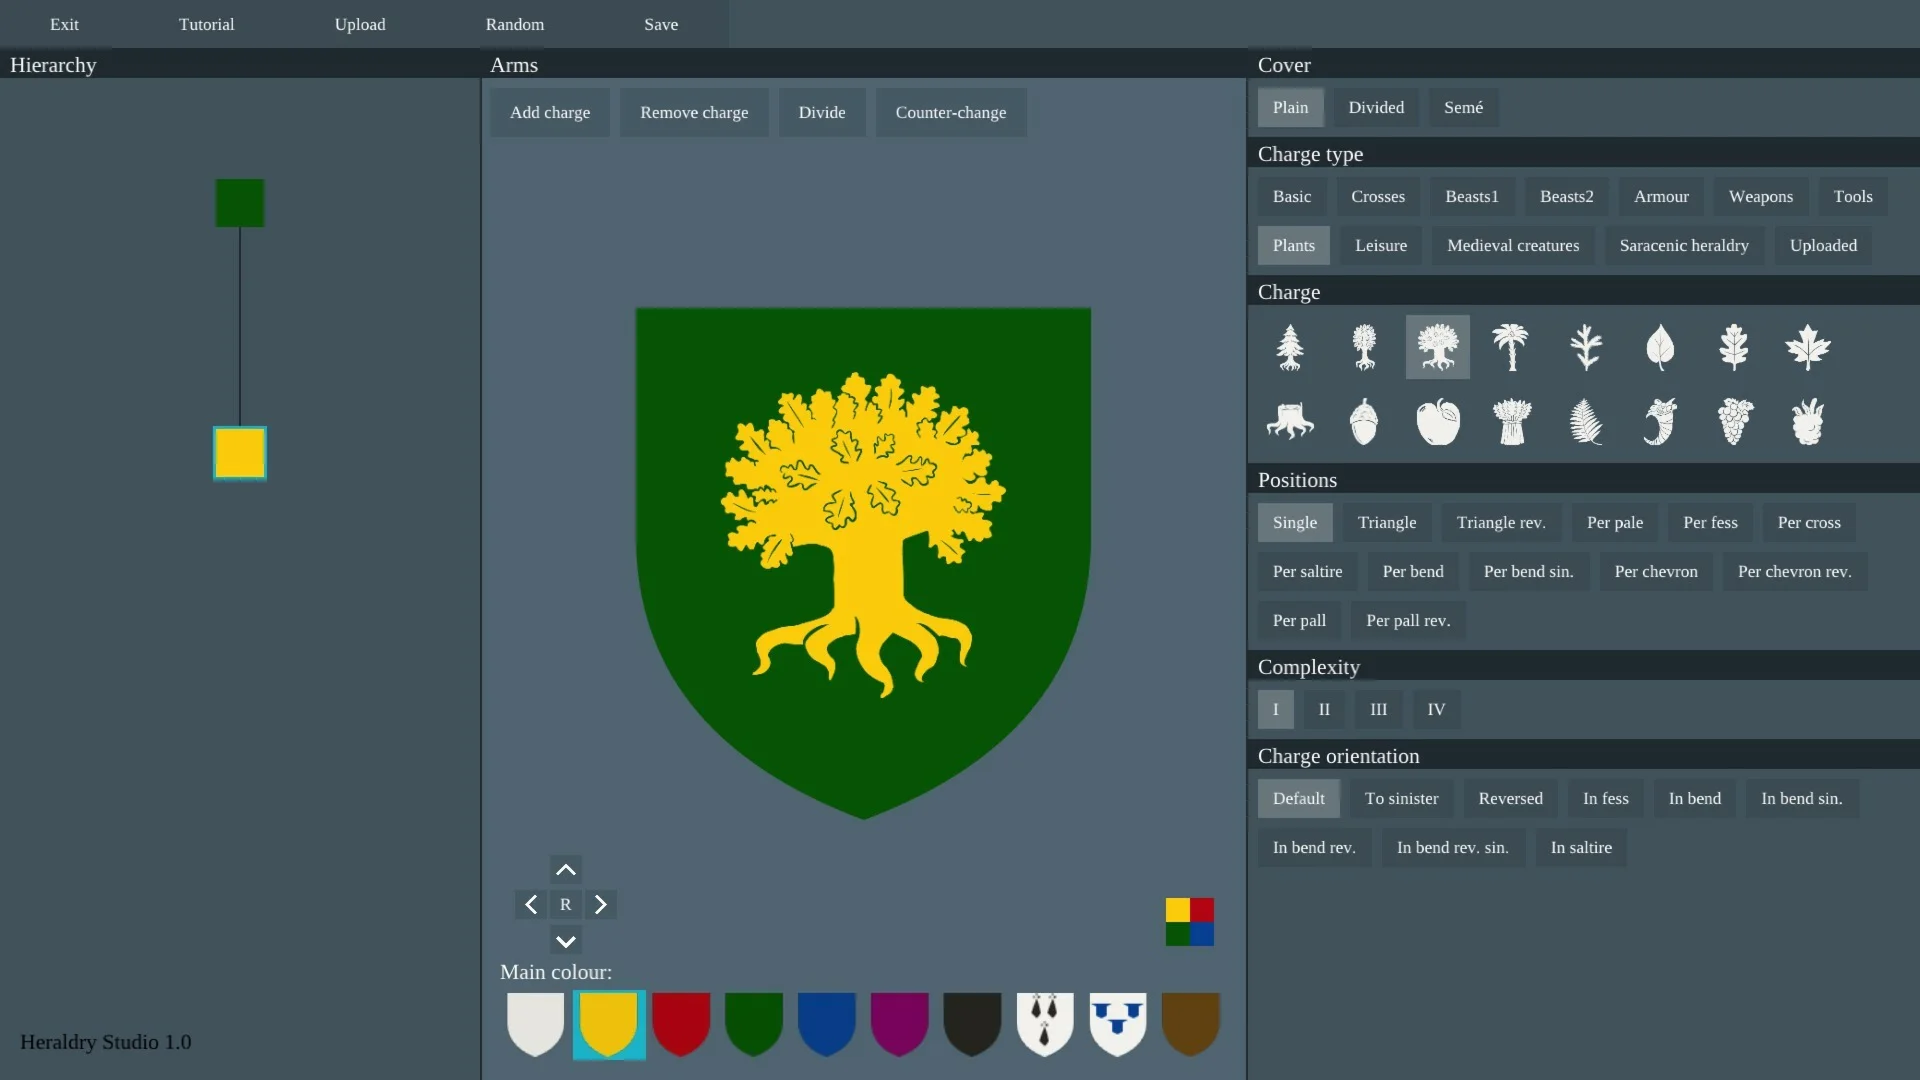The width and height of the screenshot is (1920, 1080).
Task: Select the tree stump charge
Action: [x=1290, y=422]
